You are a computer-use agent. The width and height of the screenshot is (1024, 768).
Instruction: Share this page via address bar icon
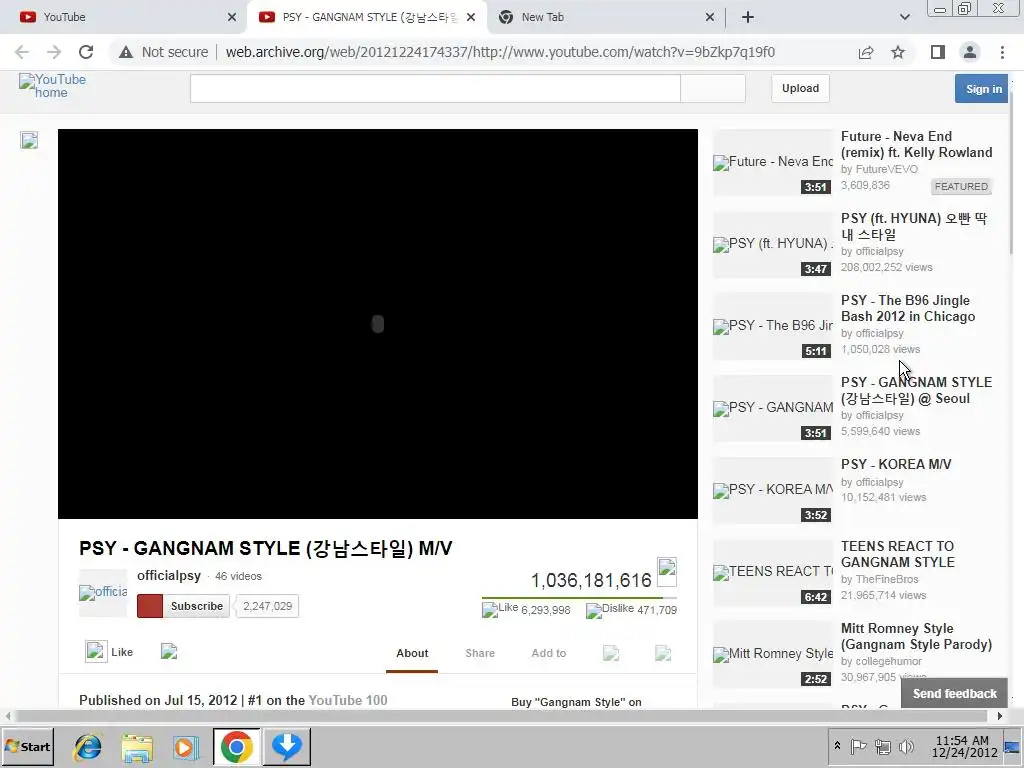[866, 52]
